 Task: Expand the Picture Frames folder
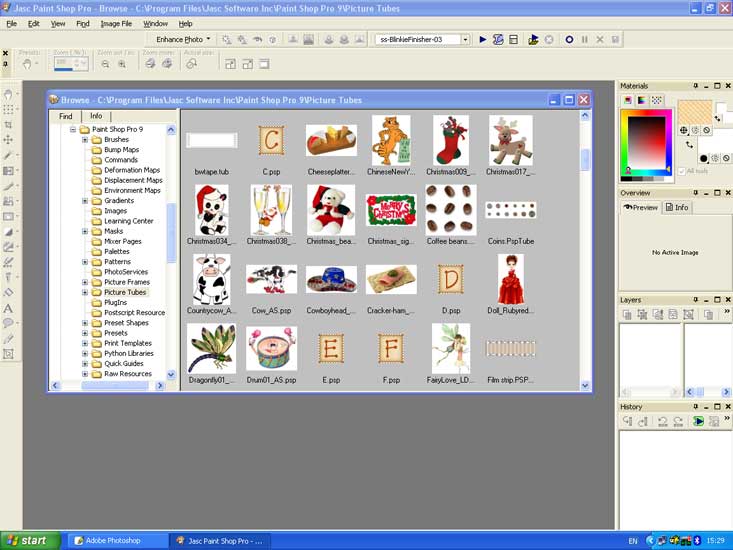click(85, 282)
